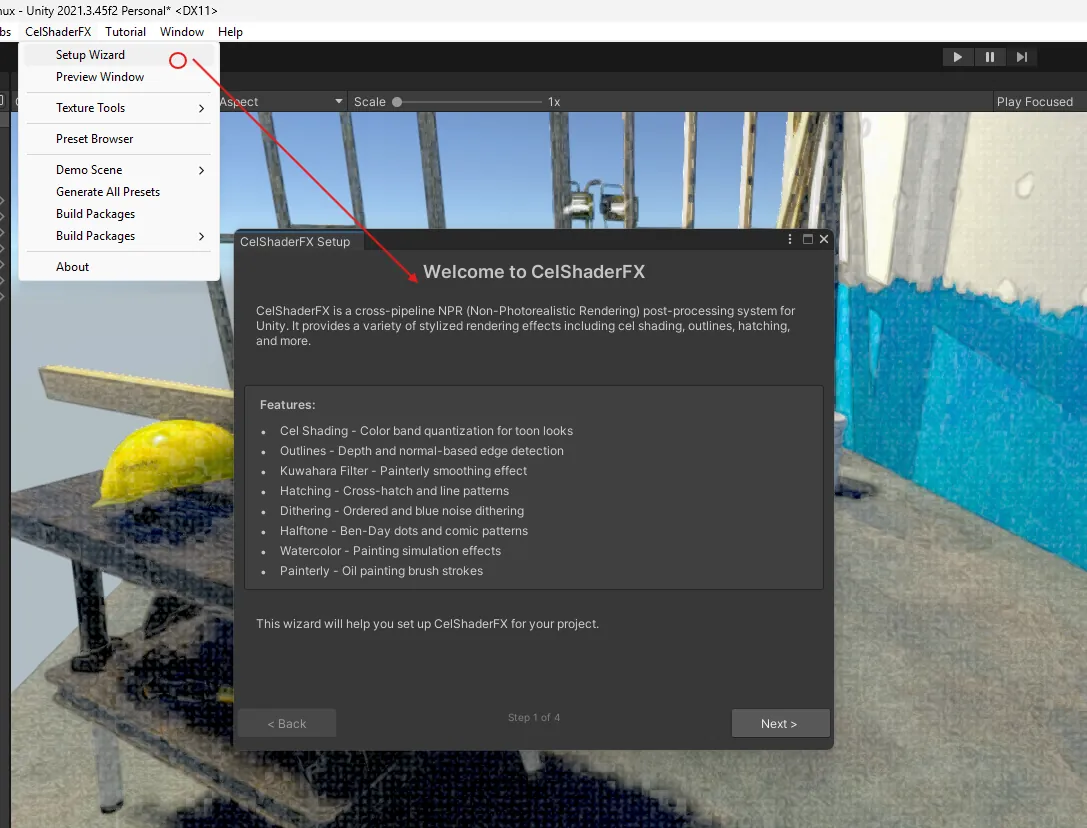Image resolution: width=1087 pixels, height=828 pixels.
Task: Expand the Texture Tools submenu
Action: coord(118,107)
